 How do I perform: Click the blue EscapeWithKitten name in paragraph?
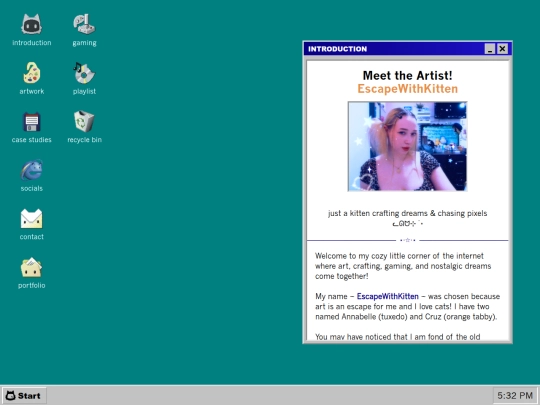click(387, 297)
